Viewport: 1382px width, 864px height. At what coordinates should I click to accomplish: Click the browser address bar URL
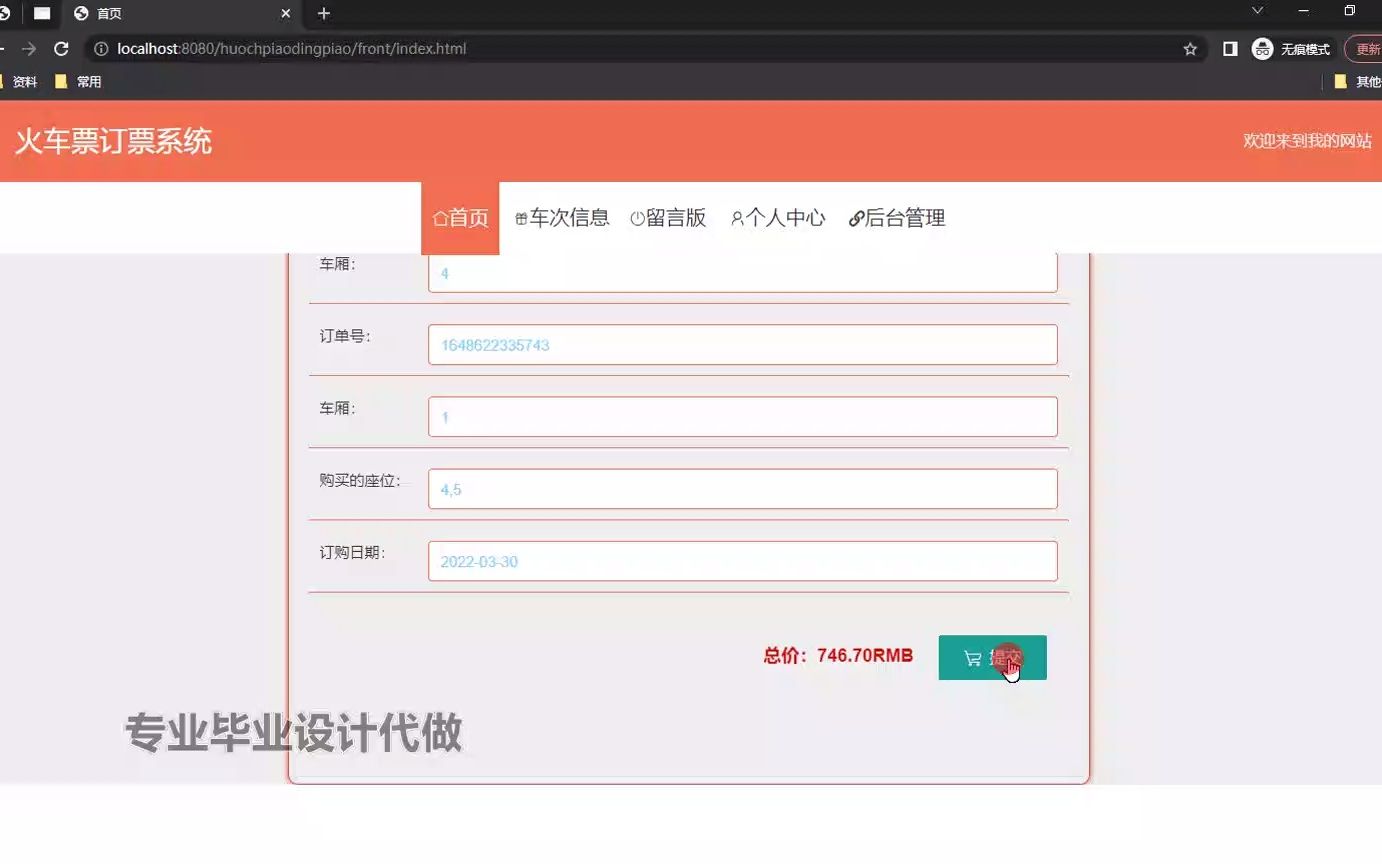point(291,49)
